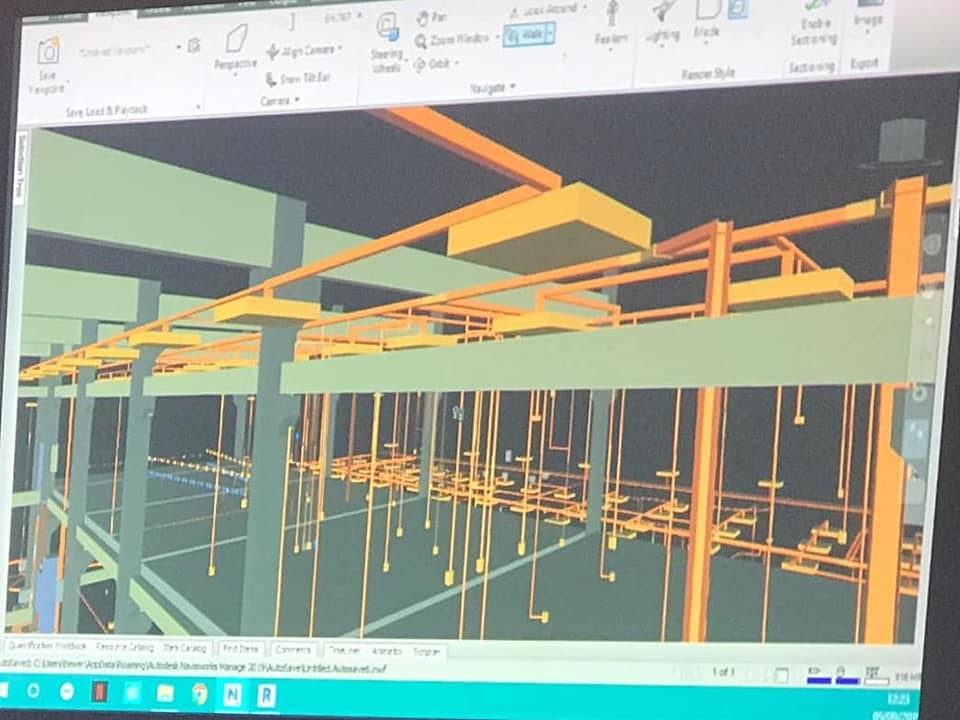Screen dimensions: 960x720
Task: Click the Save Viewpoint camera icon
Action: pos(48,51)
